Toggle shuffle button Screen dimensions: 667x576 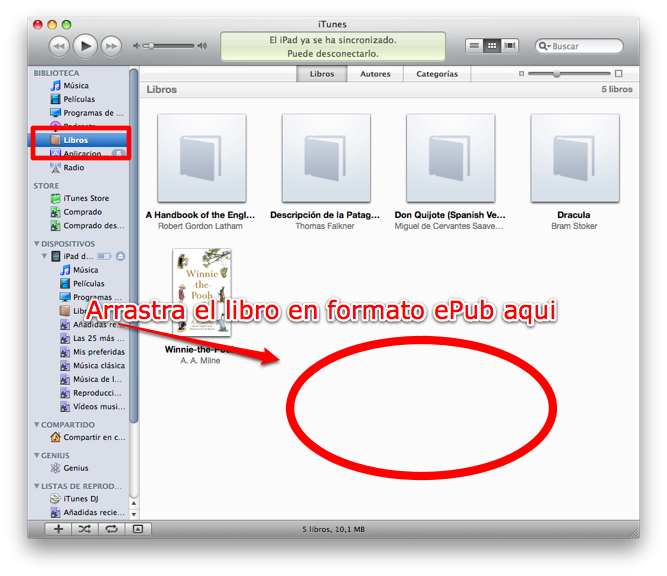coord(85,529)
